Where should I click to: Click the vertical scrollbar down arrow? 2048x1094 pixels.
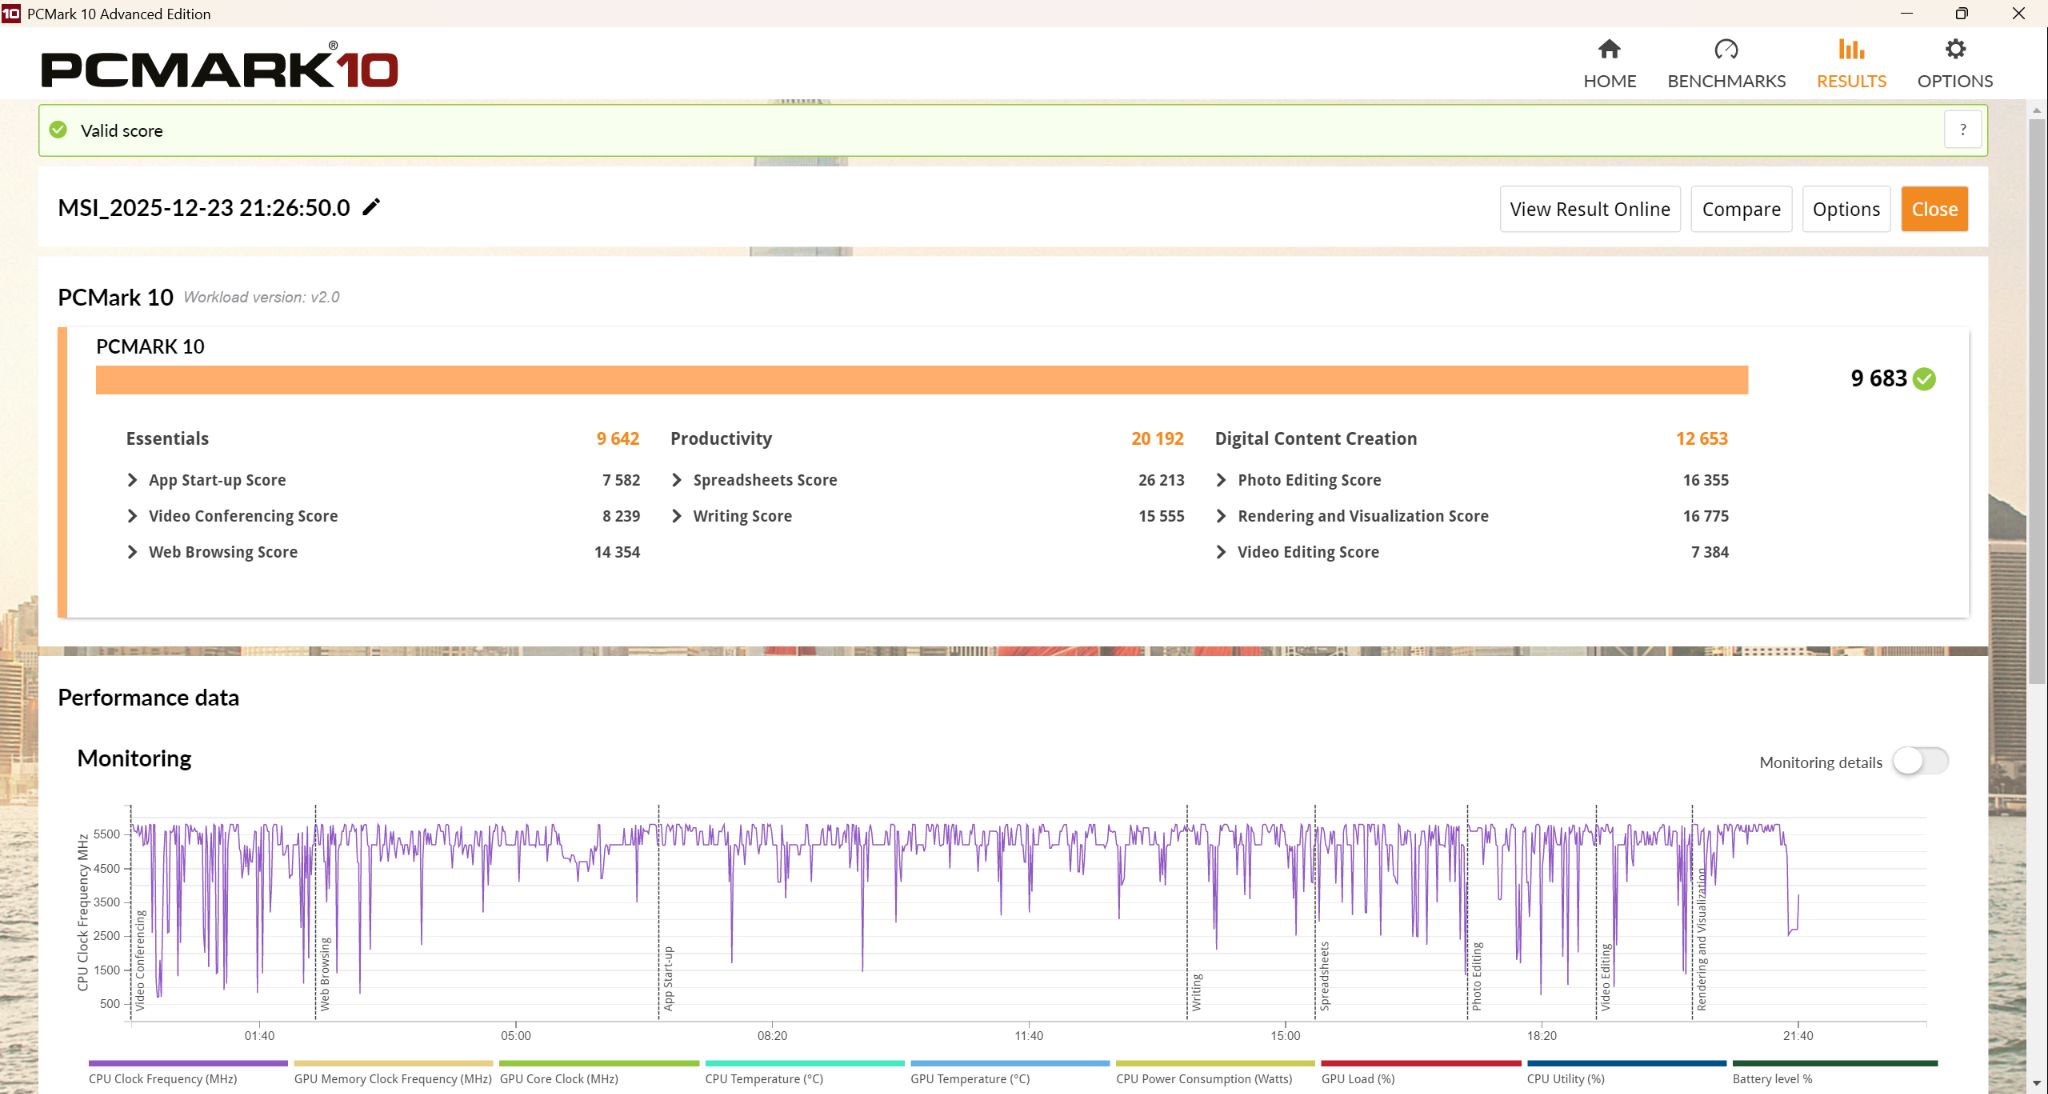click(2037, 1083)
